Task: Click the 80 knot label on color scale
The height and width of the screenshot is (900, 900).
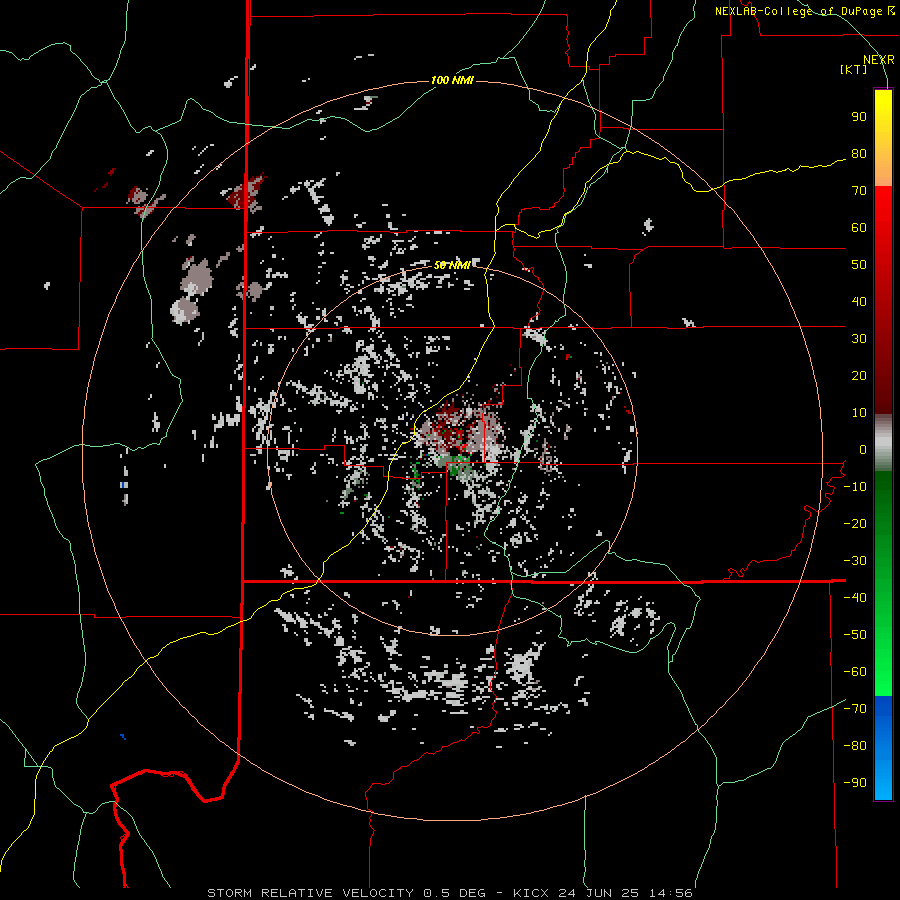Action: [x=859, y=154]
